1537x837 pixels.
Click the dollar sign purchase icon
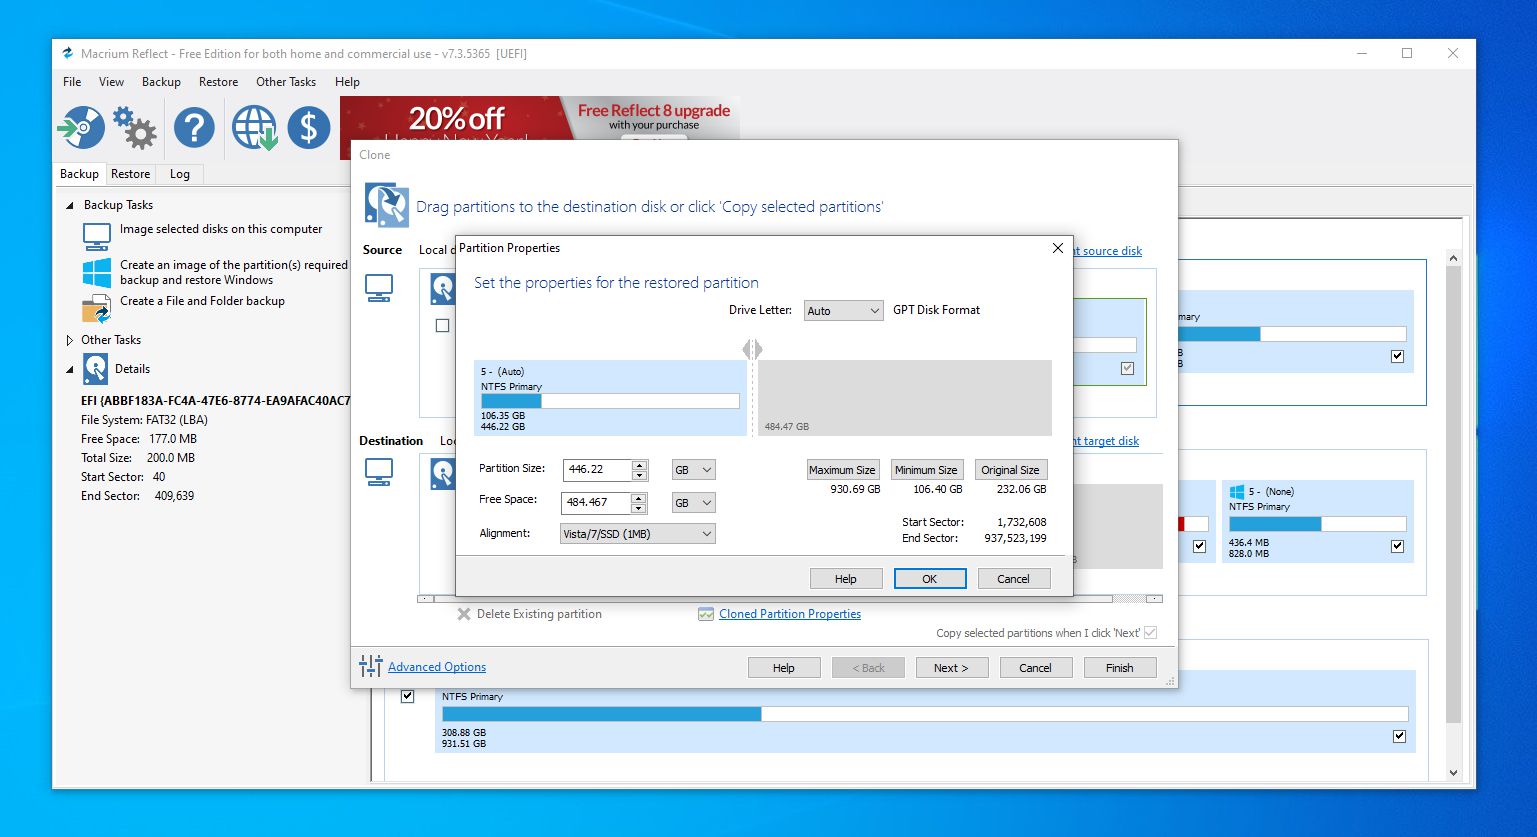[309, 128]
